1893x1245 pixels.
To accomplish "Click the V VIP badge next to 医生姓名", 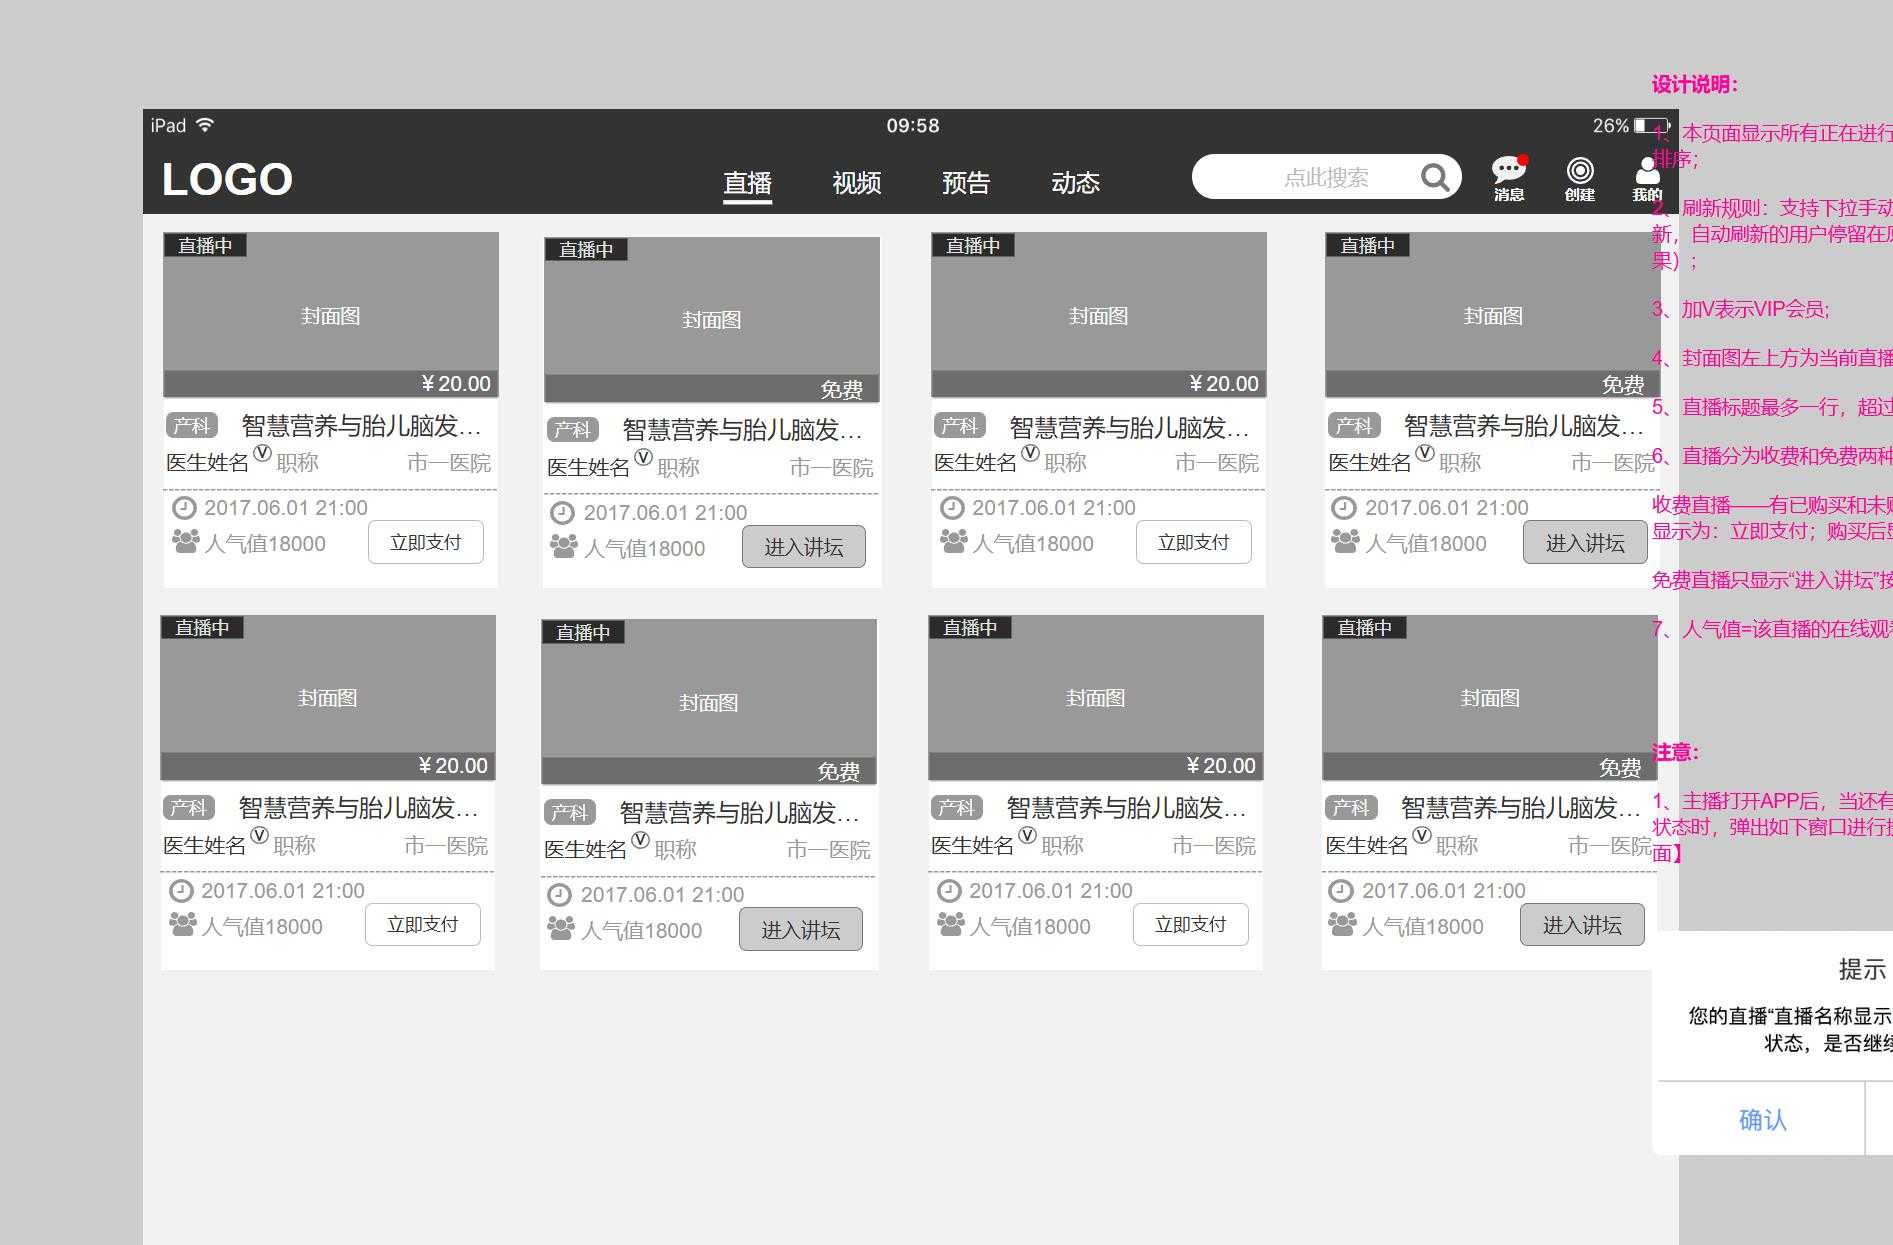I will 262,453.
